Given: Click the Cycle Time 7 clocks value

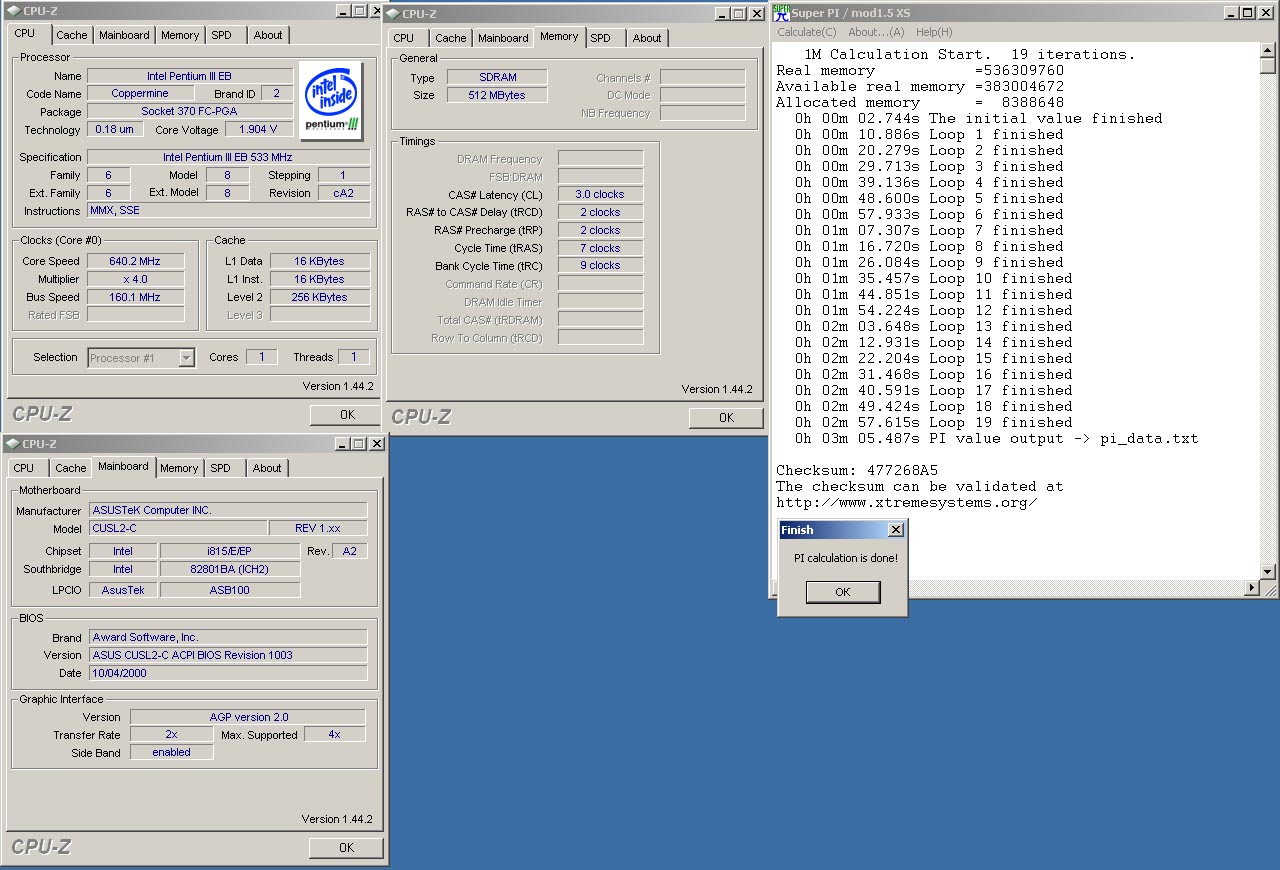Looking at the screenshot, I should [600, 248].
